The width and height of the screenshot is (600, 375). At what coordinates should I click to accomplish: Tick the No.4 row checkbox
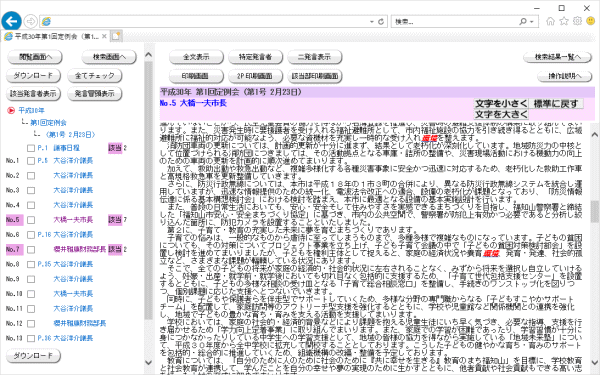point(31,205)
